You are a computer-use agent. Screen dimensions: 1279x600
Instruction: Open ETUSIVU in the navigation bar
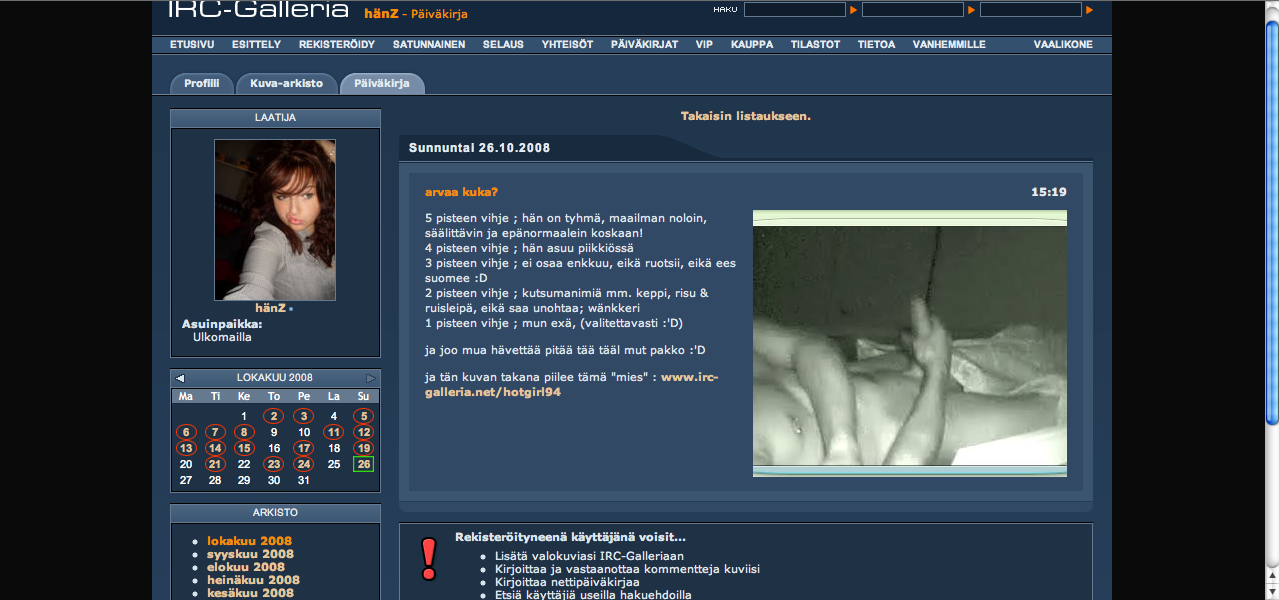pos(192,45)
